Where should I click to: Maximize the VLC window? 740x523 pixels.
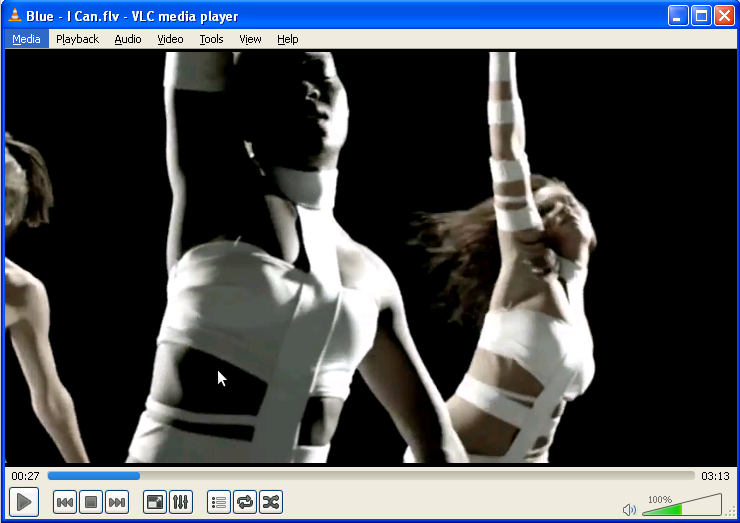pos(701,16)
